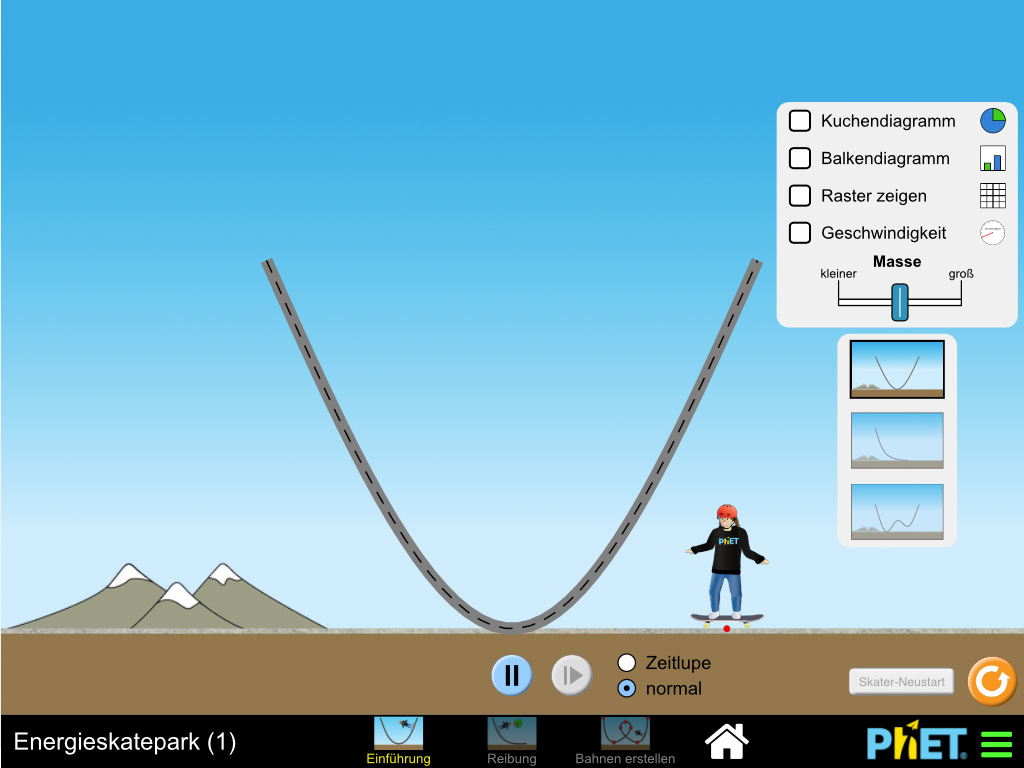Click the grid icon next to Raster zeigen
The image size is (1024, 768).
(x=992, y=196)
